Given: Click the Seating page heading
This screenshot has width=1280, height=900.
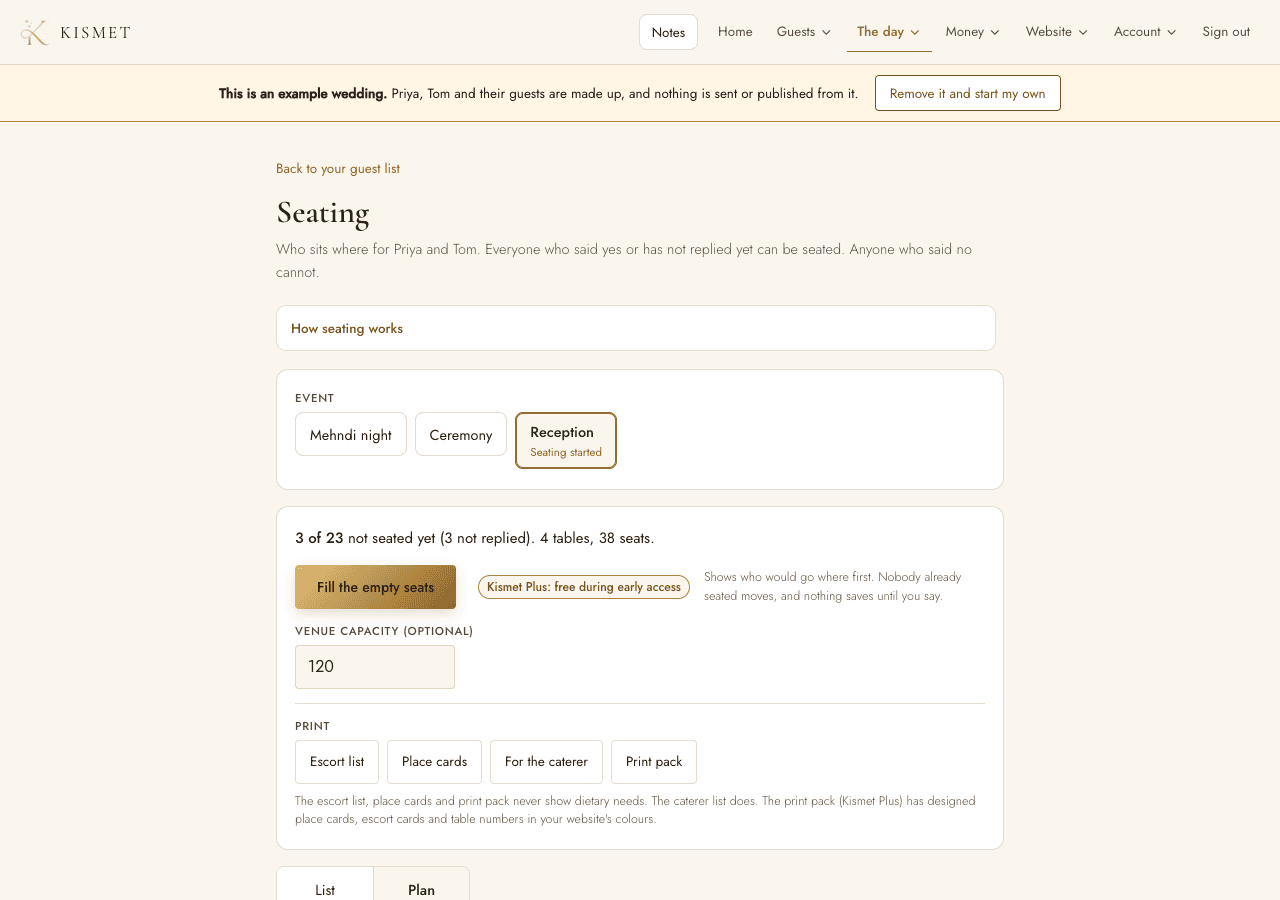Looking at the screenshot, I should 323,212.
